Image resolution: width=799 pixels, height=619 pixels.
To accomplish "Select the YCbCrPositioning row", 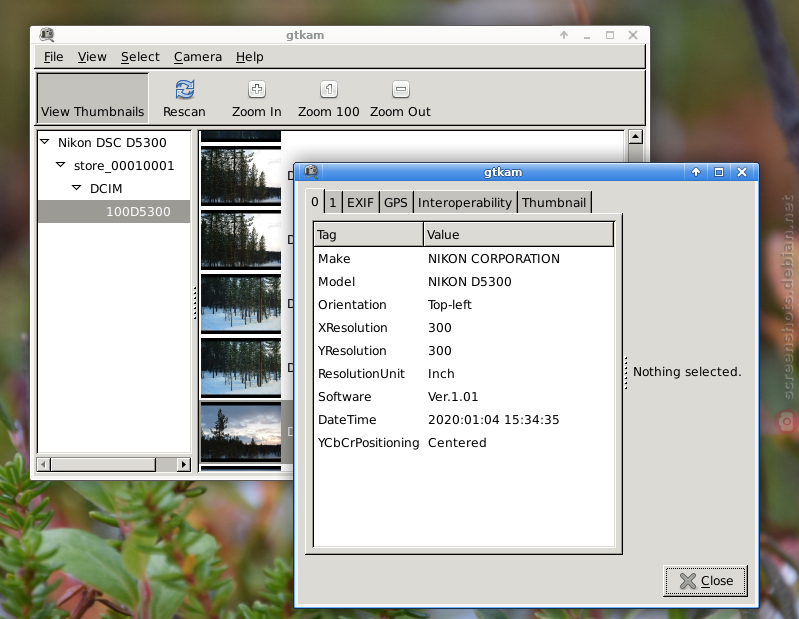I will [464, 442].
